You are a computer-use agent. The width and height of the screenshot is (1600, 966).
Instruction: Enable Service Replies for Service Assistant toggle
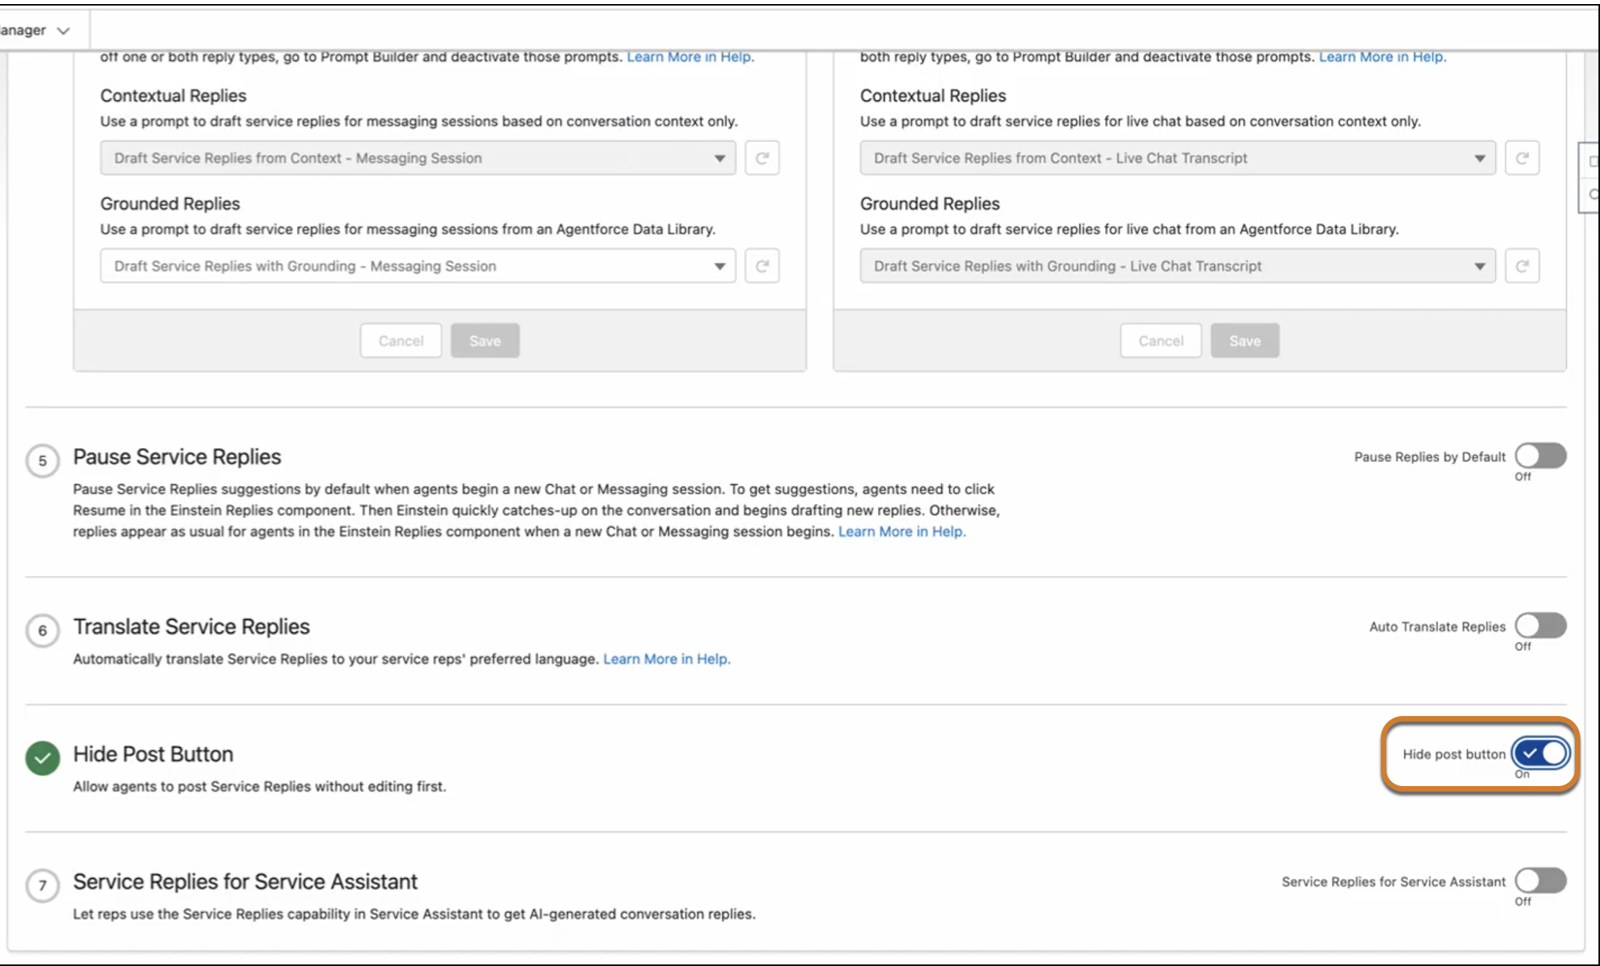pyautogui.click(x=1540, y=881)
